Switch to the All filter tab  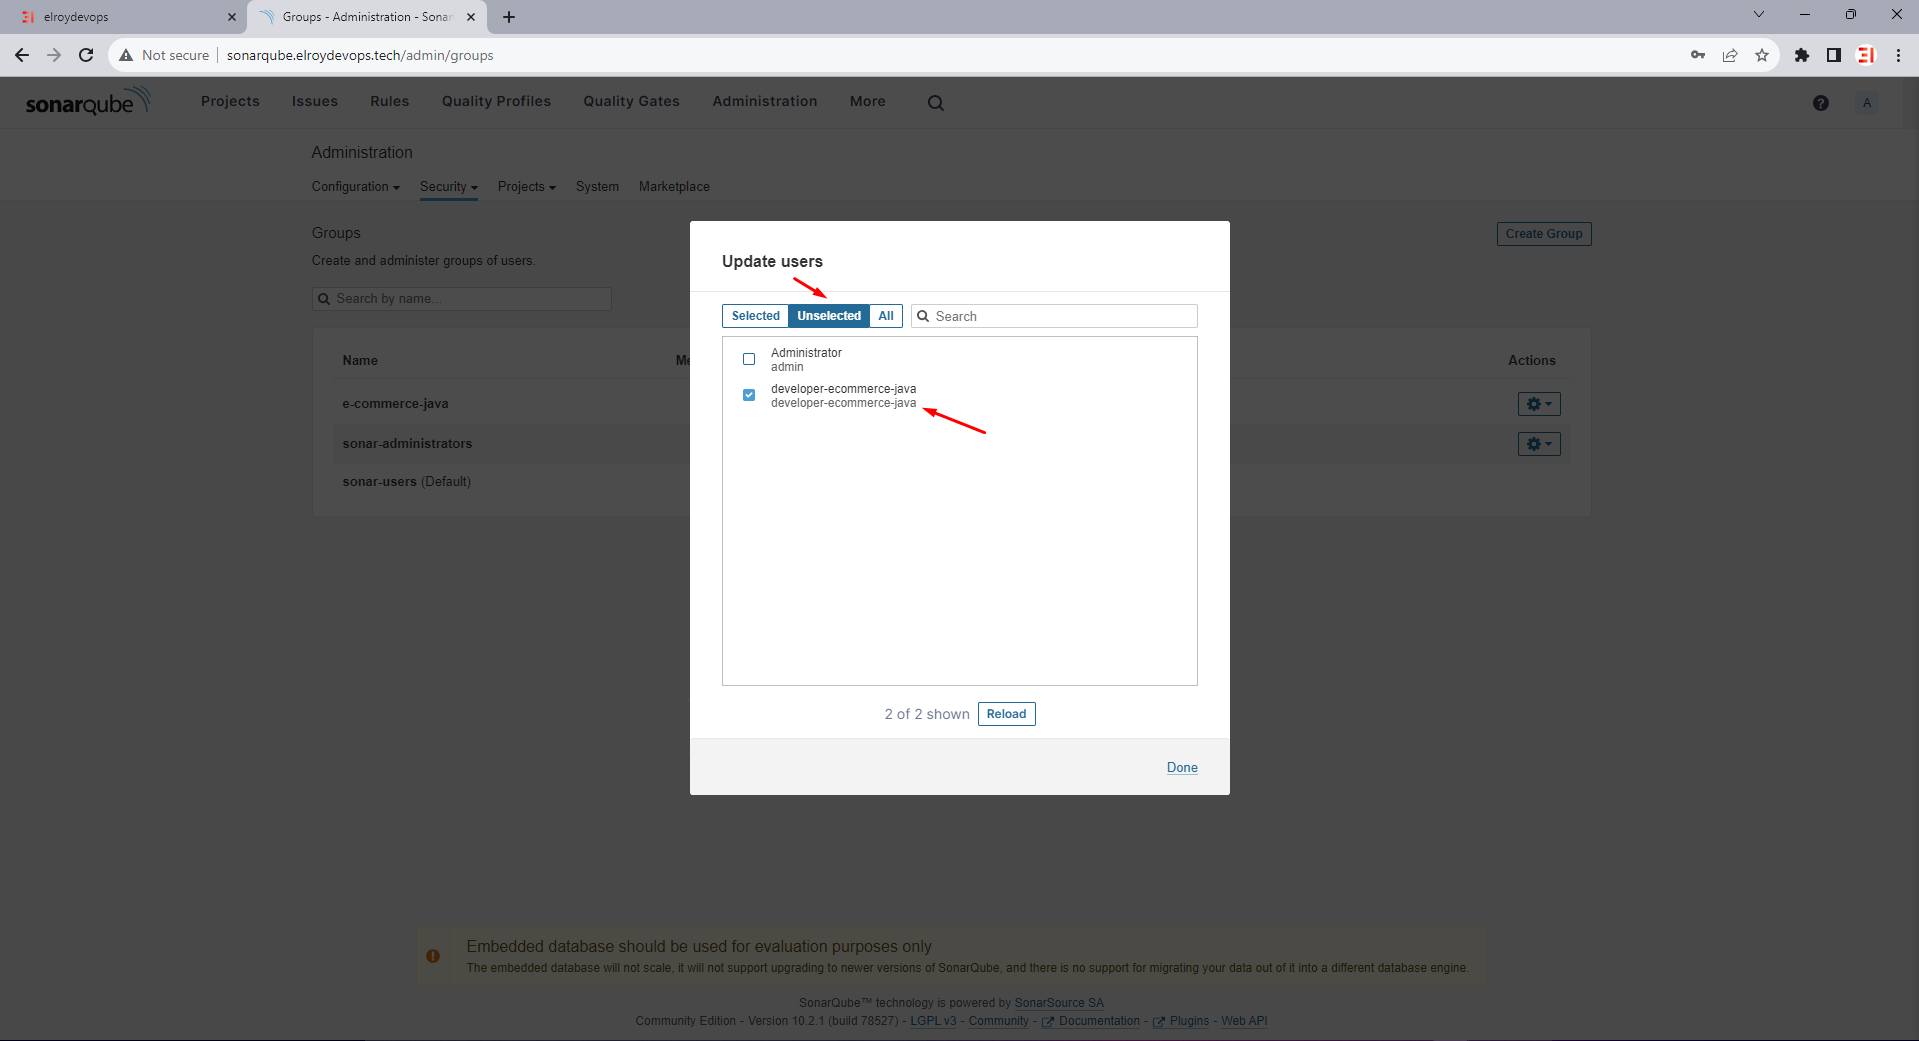(886, 316)
